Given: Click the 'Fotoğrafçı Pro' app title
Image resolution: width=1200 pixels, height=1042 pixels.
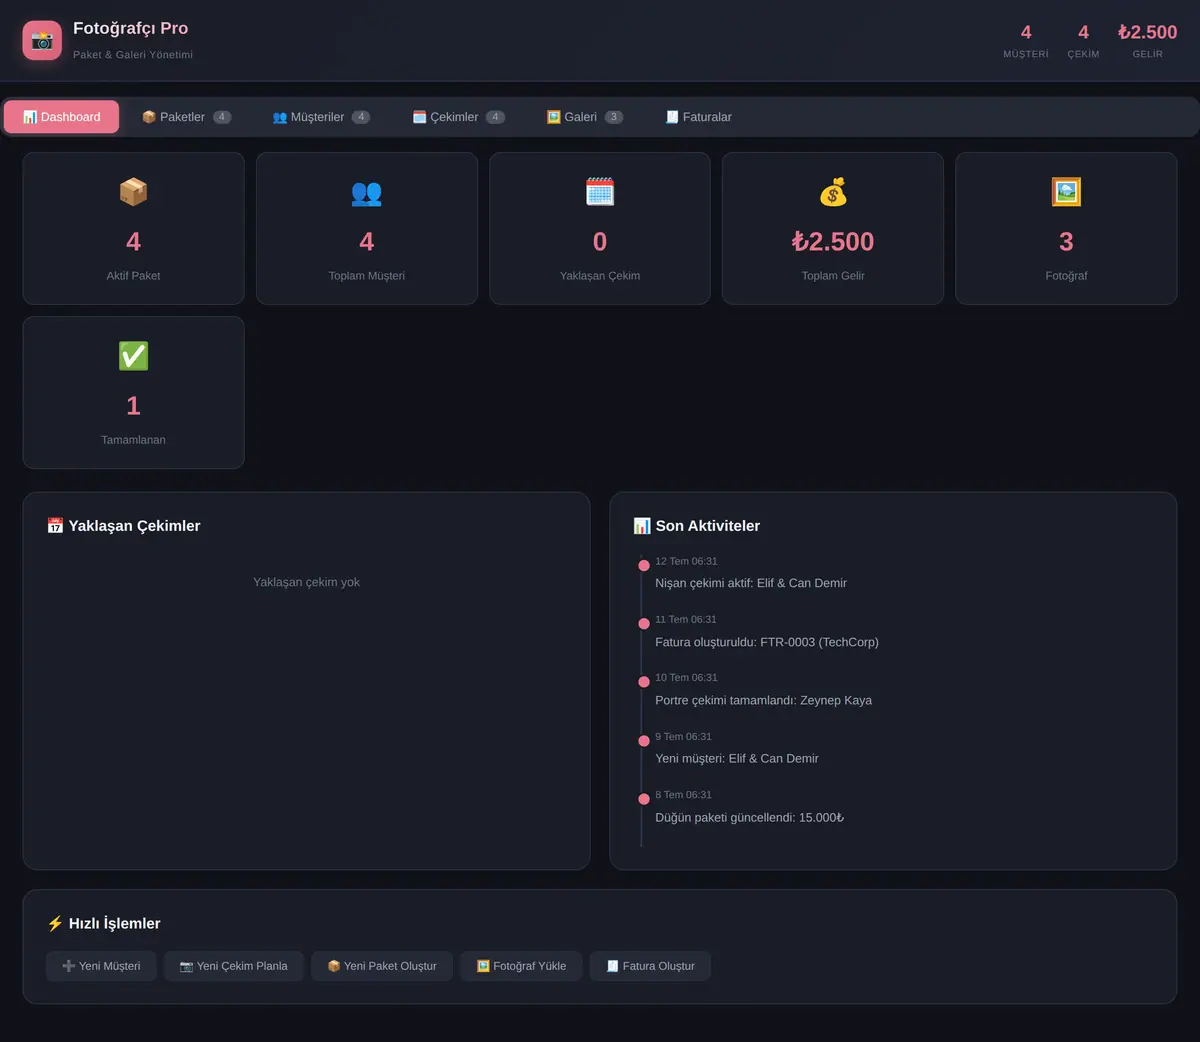Looking at the screenshot, I should (130, 28).
